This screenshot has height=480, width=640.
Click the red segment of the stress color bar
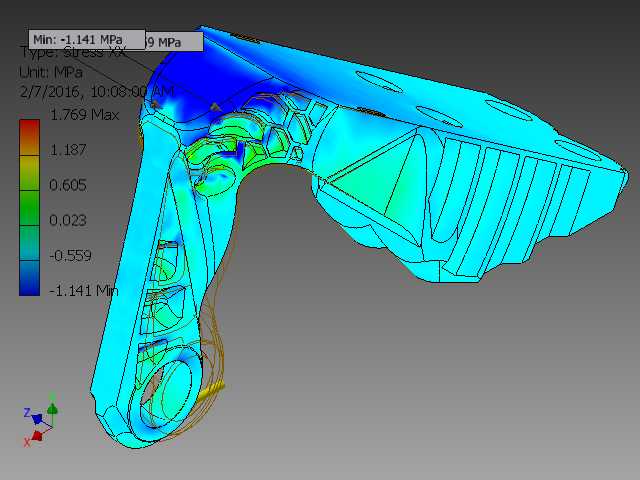pyautogui.click(x=29, y=137)
